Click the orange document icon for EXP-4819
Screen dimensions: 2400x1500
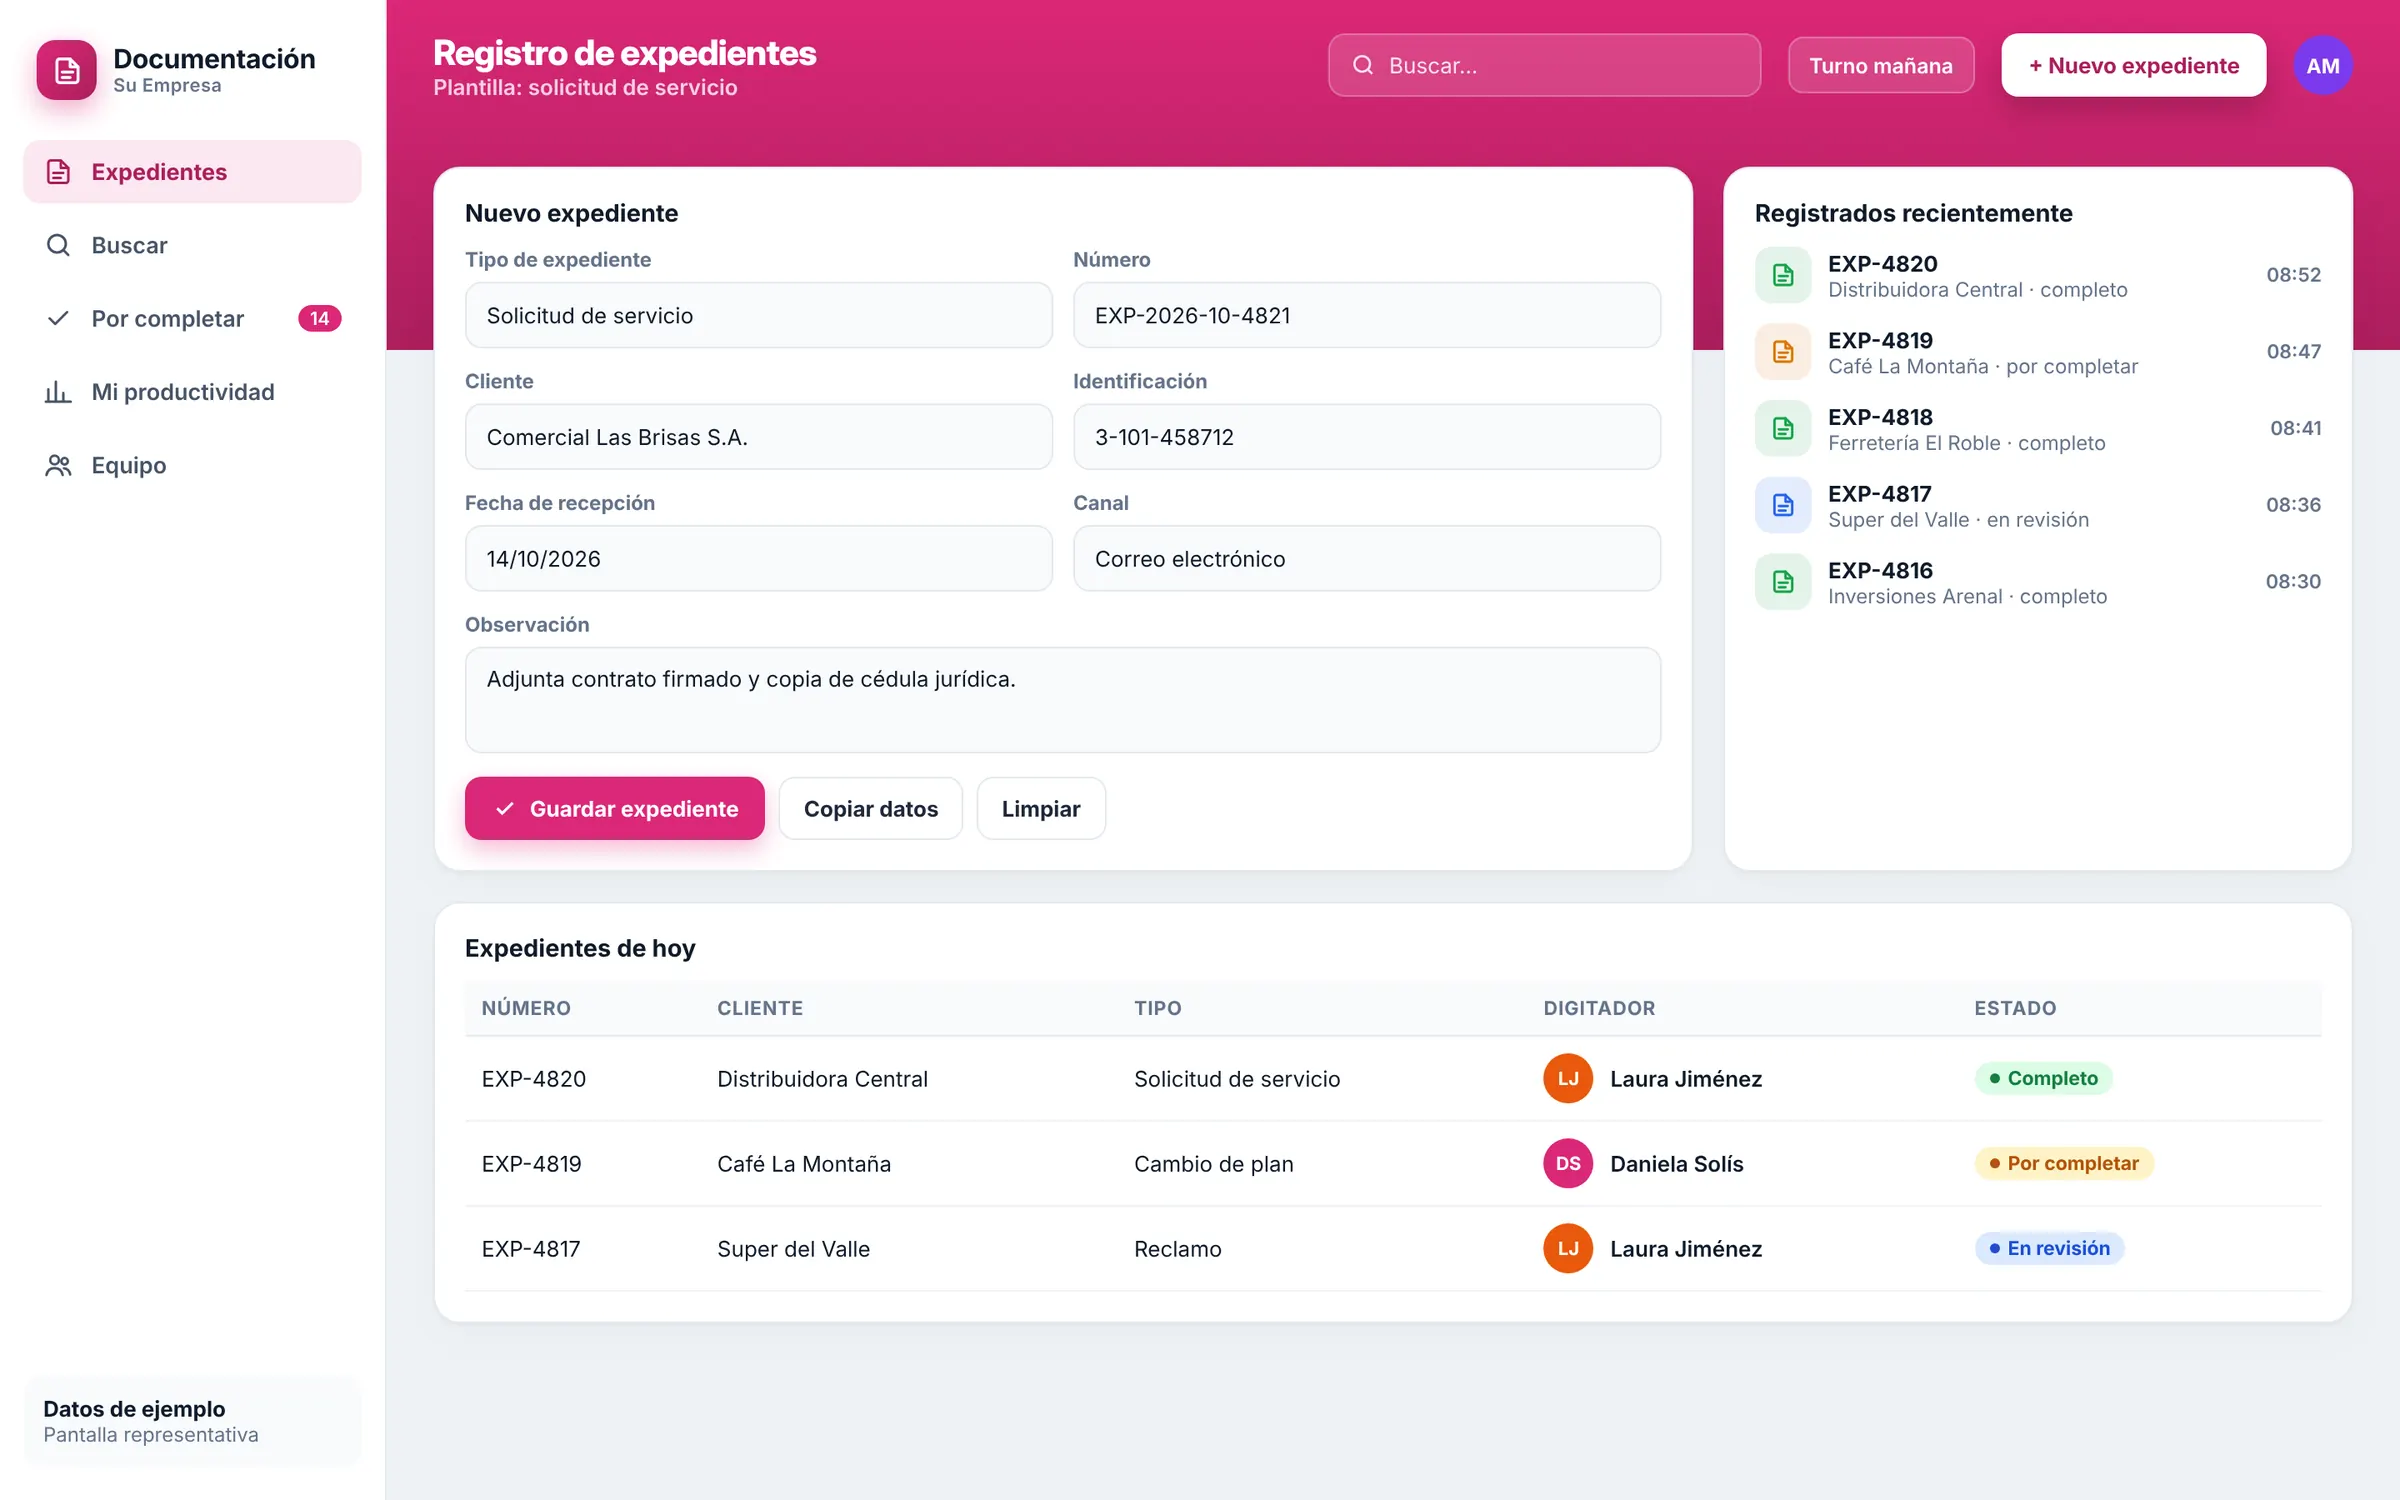pos(1783,352)
